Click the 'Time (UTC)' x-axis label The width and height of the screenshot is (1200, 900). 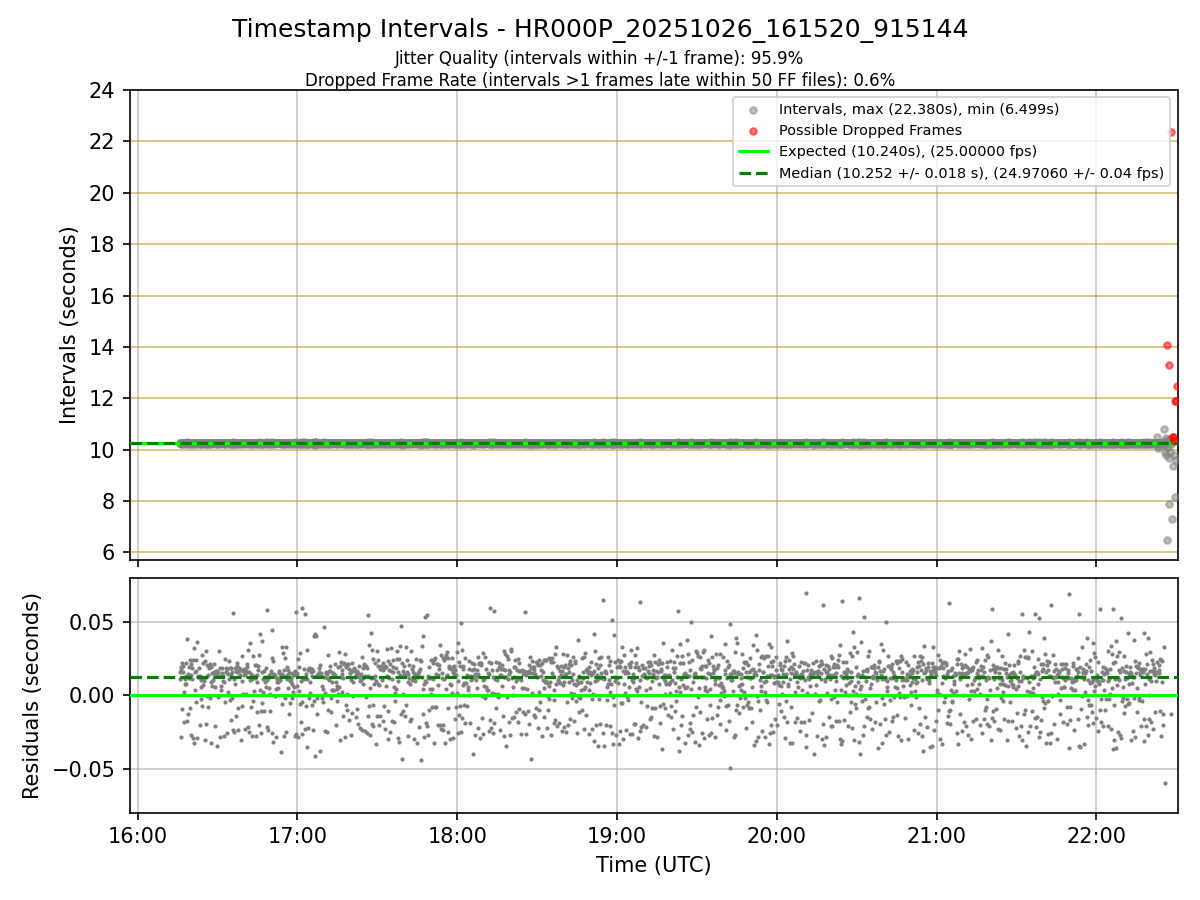click(x=653, y=865)
